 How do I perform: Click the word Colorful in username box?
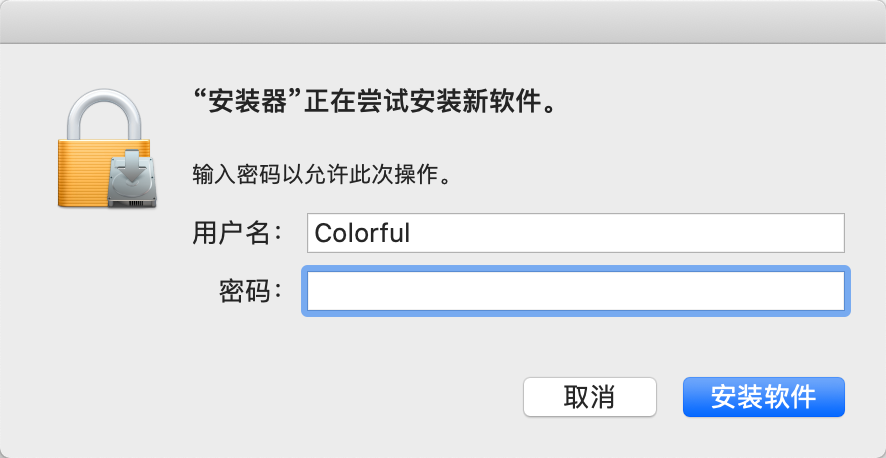[362, 233]
